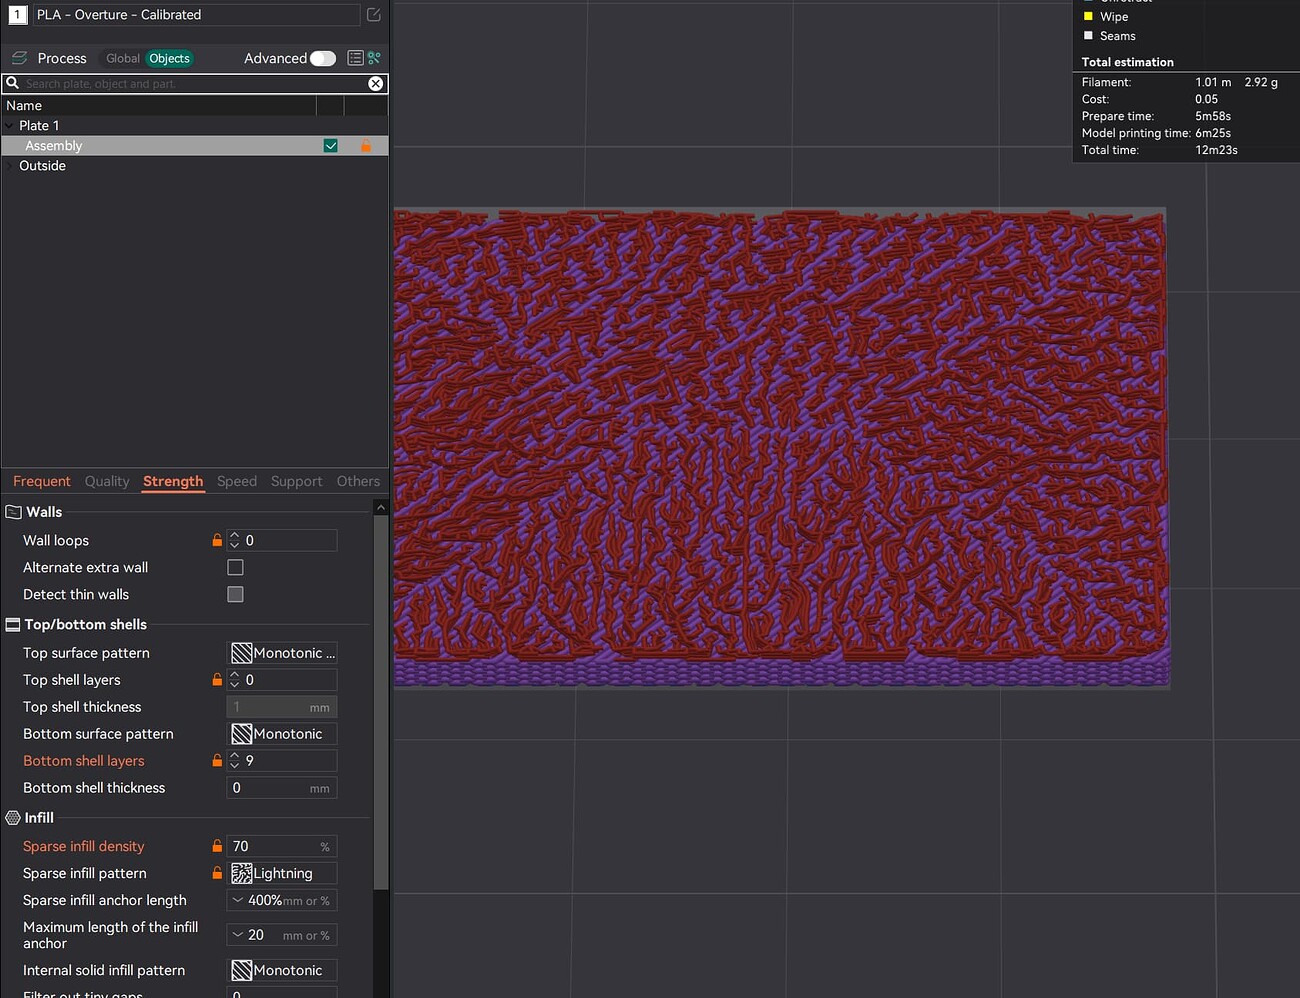Image resolution: width=1300 pixels, height=998 pixels.
Task: Click the sliced model preview in viewport
Action: [780, 448]
